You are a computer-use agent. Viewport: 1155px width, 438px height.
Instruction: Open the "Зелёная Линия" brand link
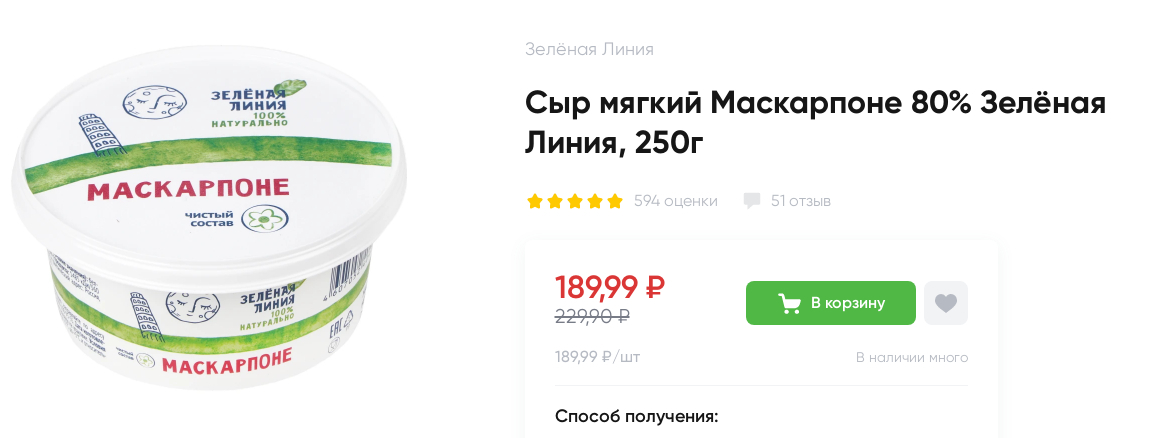pyautogui.click(x=589, y=49)
